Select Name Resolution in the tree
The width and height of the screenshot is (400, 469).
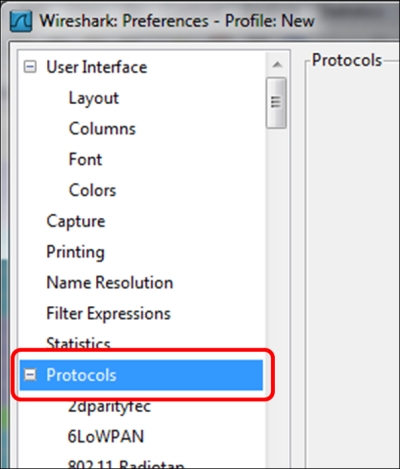(110, 283)
